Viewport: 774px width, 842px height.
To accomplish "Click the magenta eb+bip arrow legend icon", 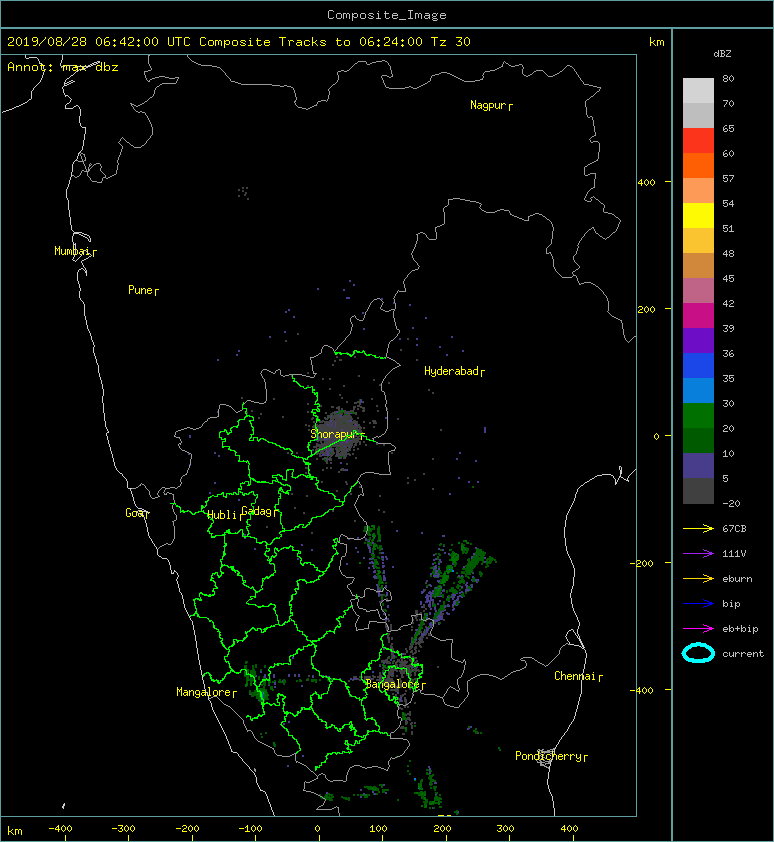I will pos(698,628).
